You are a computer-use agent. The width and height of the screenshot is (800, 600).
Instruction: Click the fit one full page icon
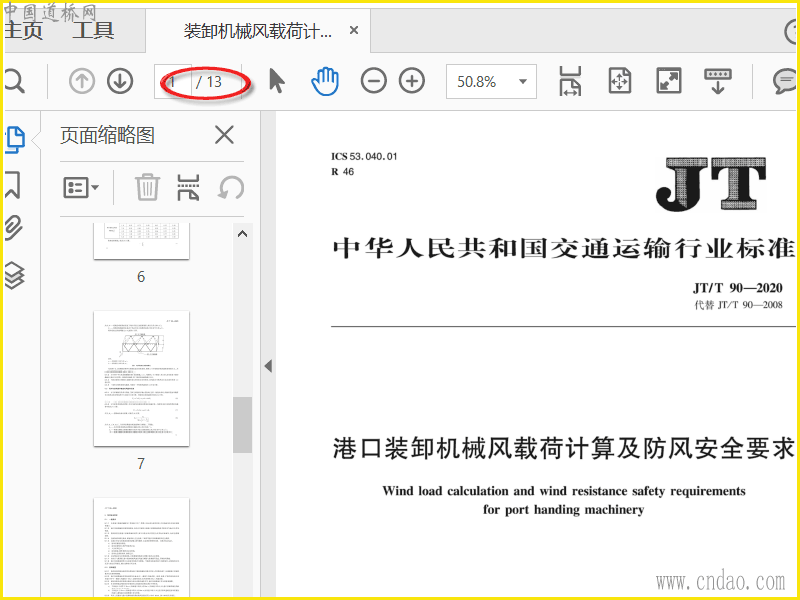tap(619, 81)
